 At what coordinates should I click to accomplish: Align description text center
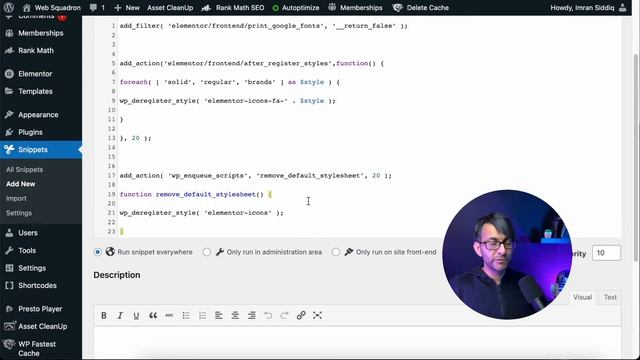235,315
